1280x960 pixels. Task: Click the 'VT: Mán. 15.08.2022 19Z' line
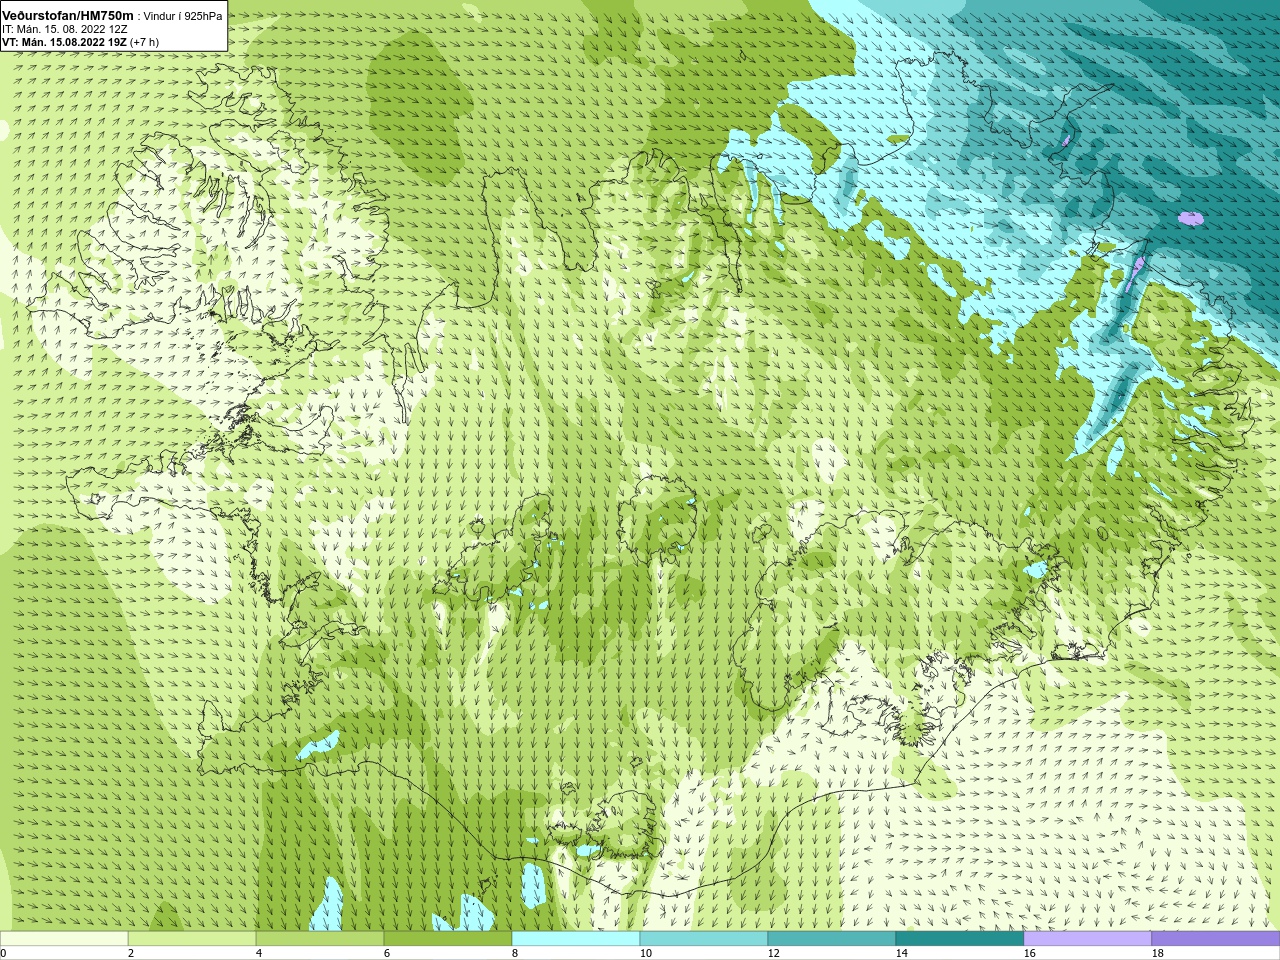(x=63, y=42)
